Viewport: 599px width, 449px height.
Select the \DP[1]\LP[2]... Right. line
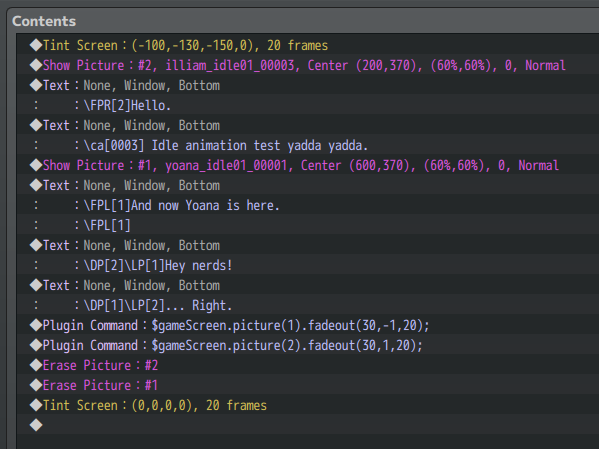click(308, 305)
